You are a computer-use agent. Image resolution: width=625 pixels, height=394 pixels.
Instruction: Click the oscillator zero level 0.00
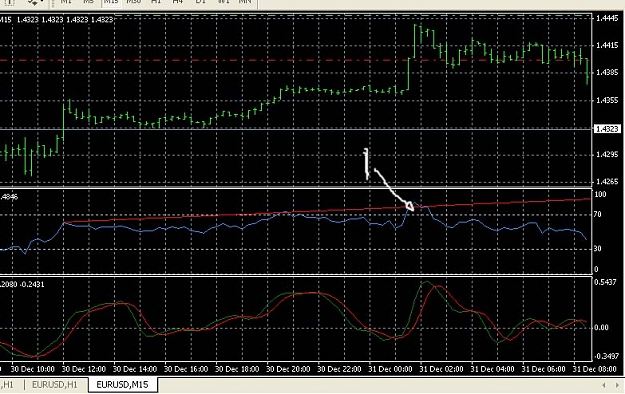pos(601,327)
